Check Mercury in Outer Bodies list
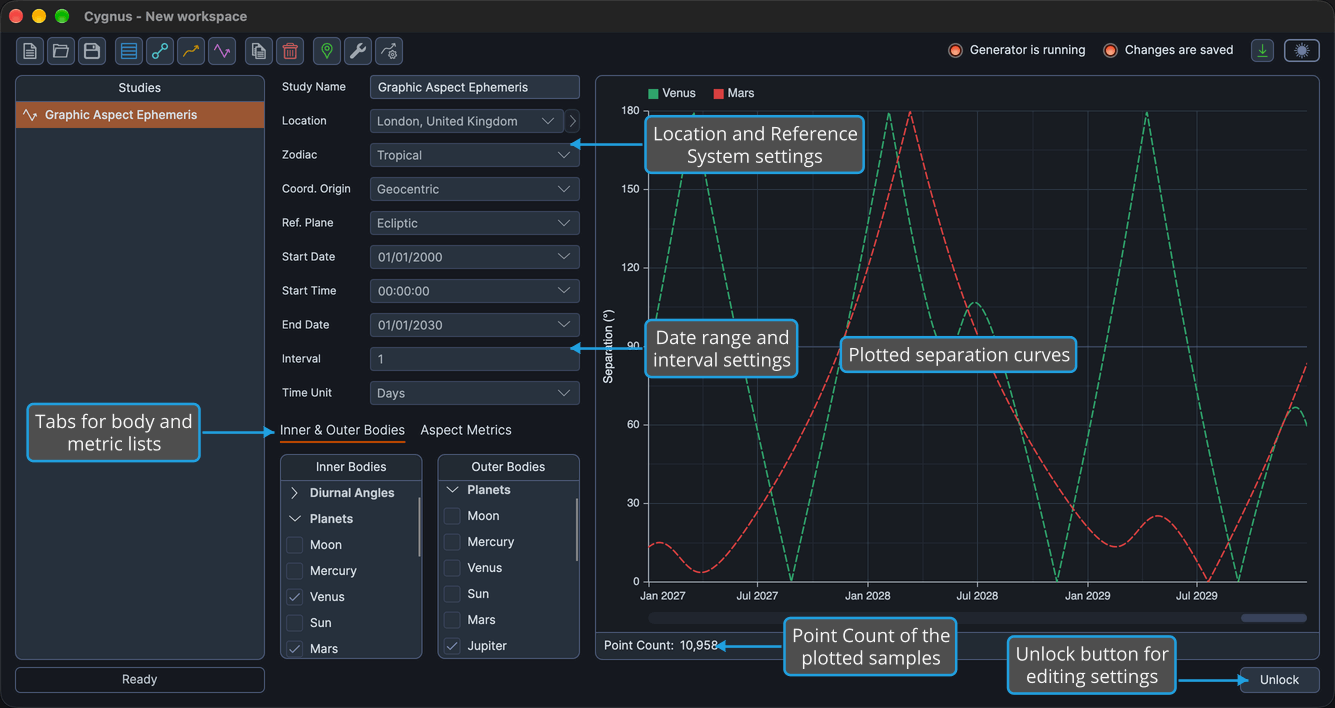 click(452, 542)
